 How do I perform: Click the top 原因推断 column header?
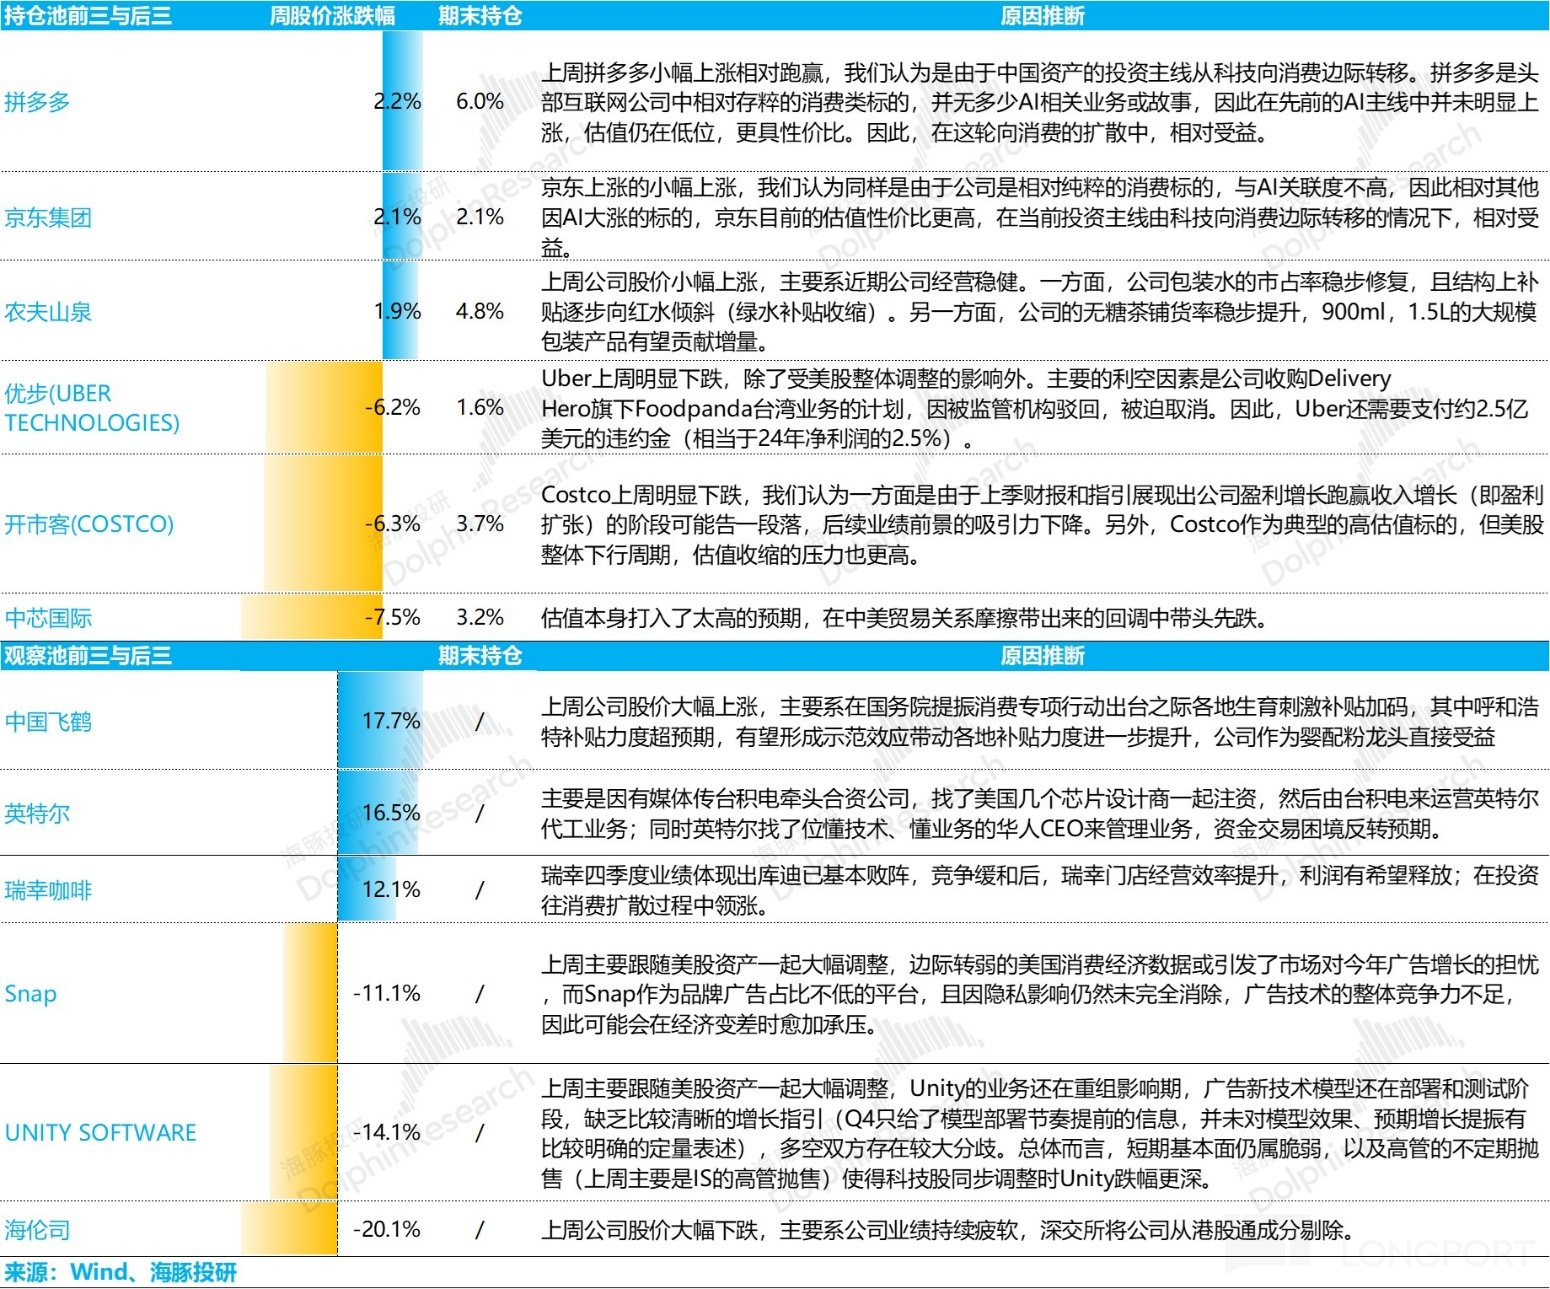1042,16
